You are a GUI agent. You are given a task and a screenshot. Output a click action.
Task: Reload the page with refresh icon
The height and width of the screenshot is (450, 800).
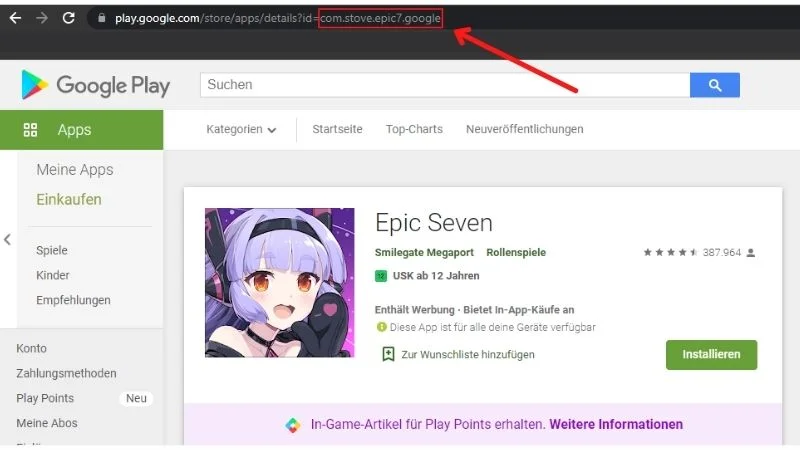coord(68,18)
